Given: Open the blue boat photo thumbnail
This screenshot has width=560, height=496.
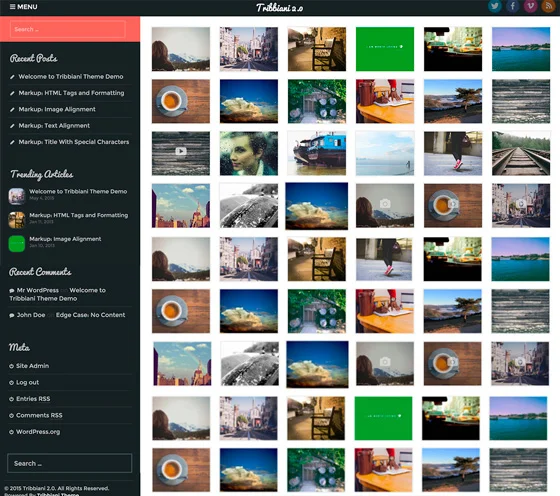Looking at the screenshot, I should click(x=317, y=153).
